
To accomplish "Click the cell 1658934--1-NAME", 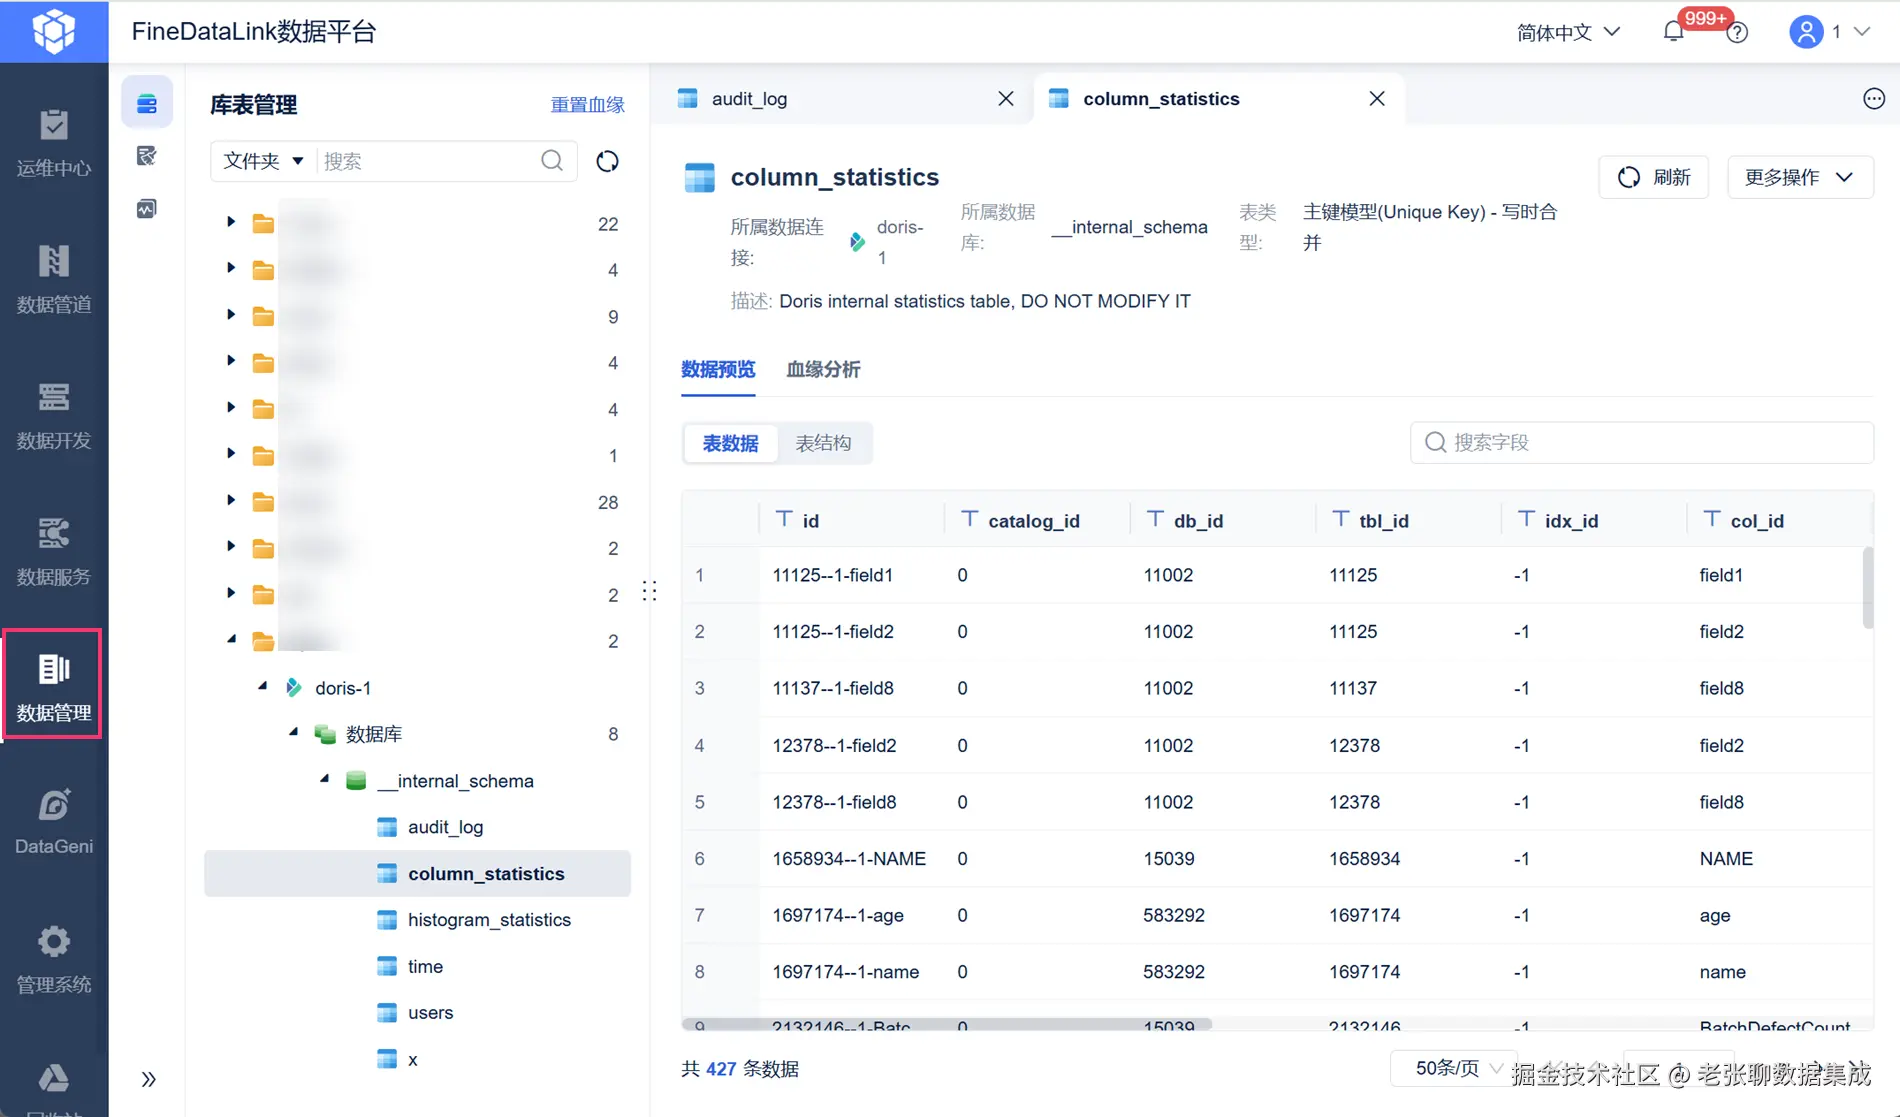I will pyautogui.click(x=849, y=859).
